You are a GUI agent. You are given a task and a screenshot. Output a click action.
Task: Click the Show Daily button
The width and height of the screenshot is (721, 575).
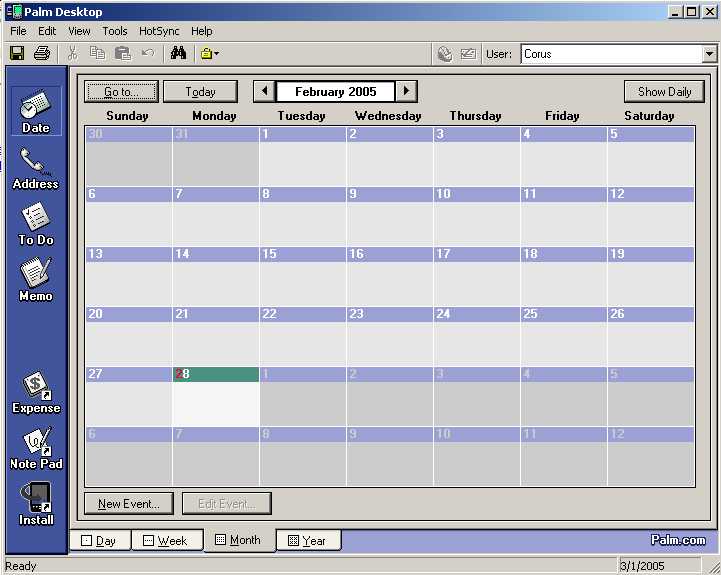(x=664, y=92)
